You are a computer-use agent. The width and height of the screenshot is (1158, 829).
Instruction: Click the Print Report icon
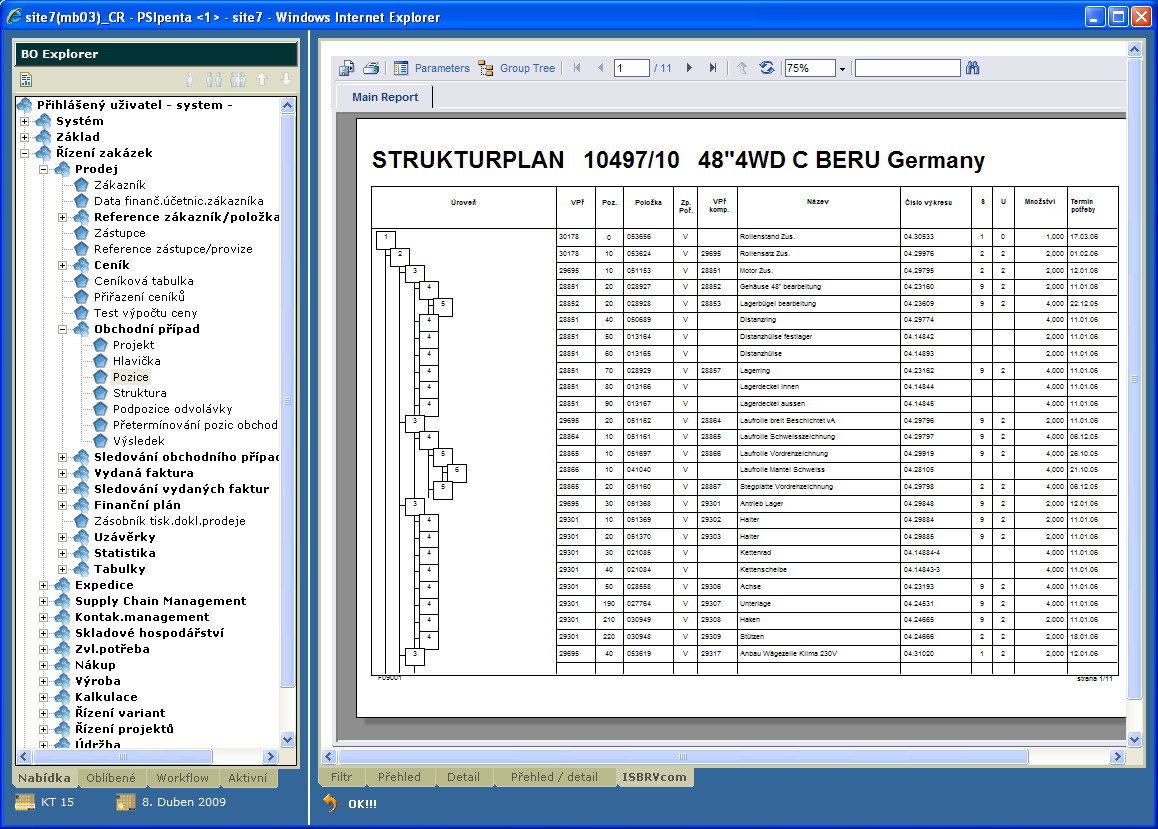pyautogui.click(x=371, y=68)
